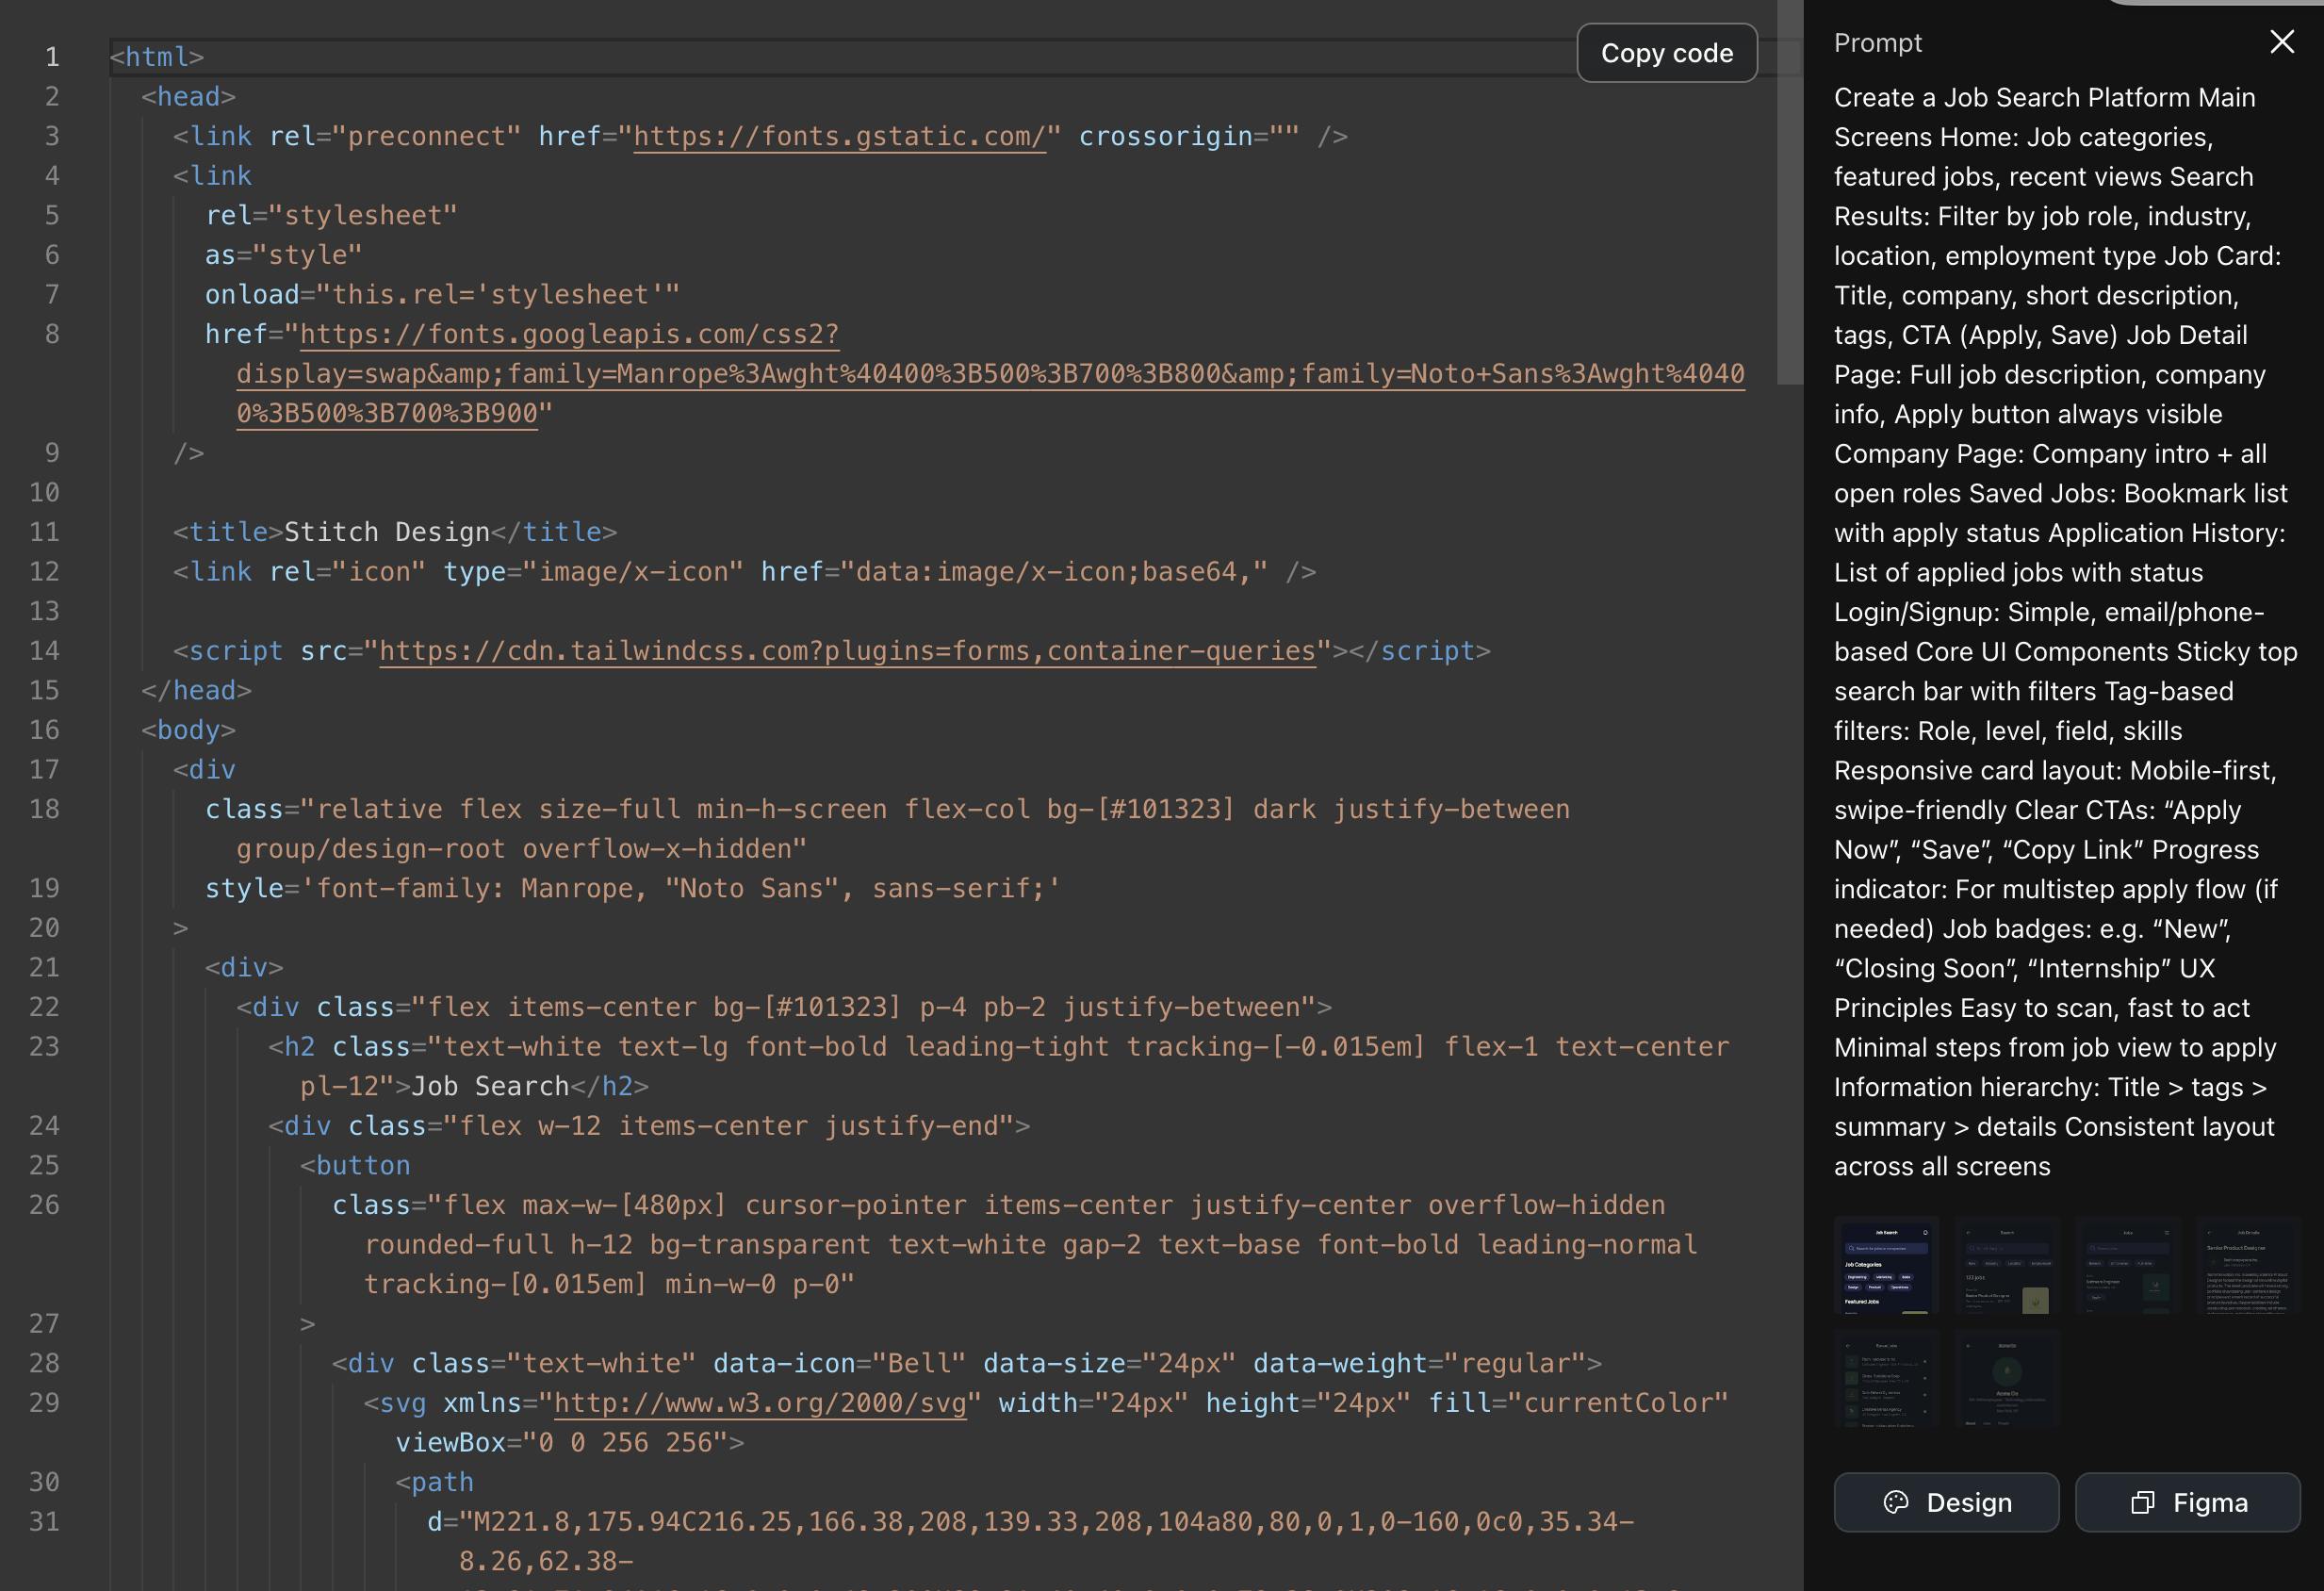The height and width of the screenshot is (1591, 2324).
Task: Click the crossorigin attribute on line 3
Action: (1189, 136)
